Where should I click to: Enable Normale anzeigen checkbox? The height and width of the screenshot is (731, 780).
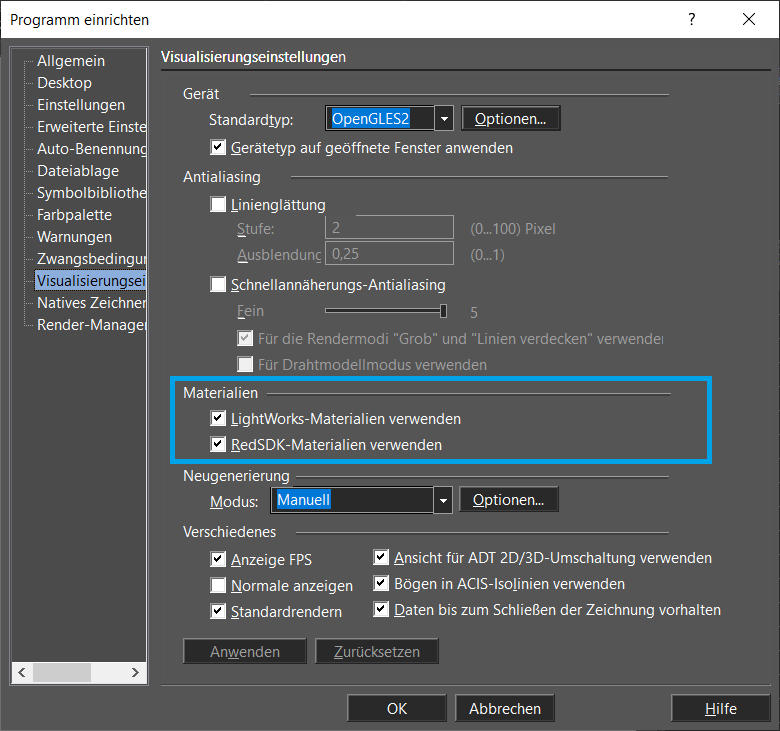[218, 585]
